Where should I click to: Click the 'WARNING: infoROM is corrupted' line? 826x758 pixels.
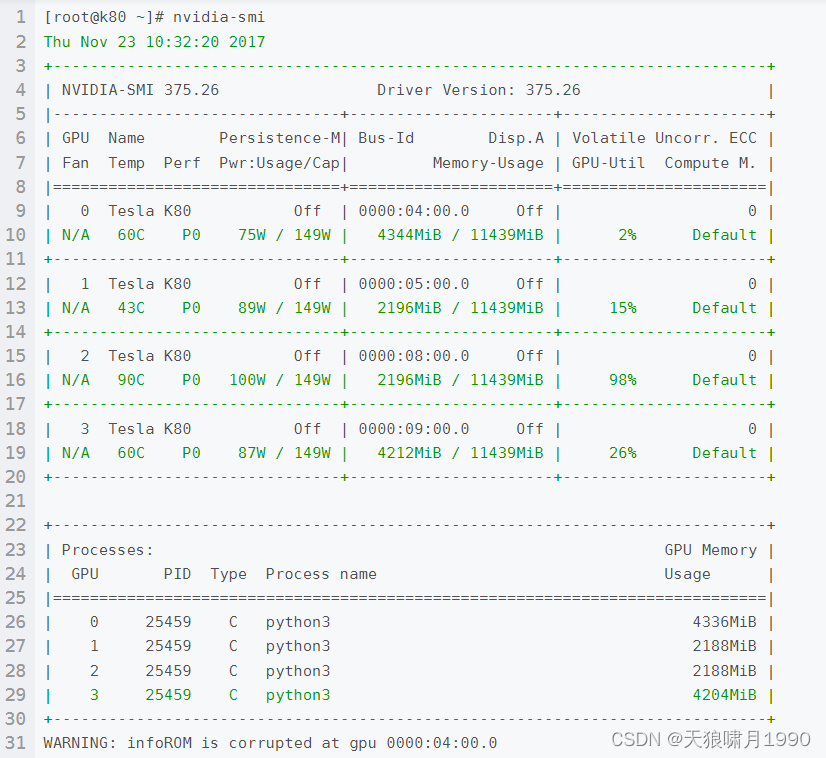point(270,743)
